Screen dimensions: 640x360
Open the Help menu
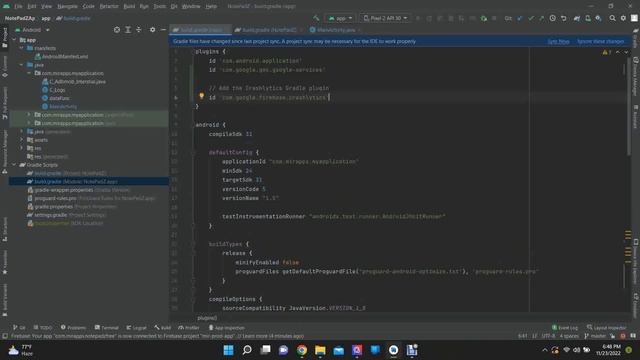tap(211, 6)
